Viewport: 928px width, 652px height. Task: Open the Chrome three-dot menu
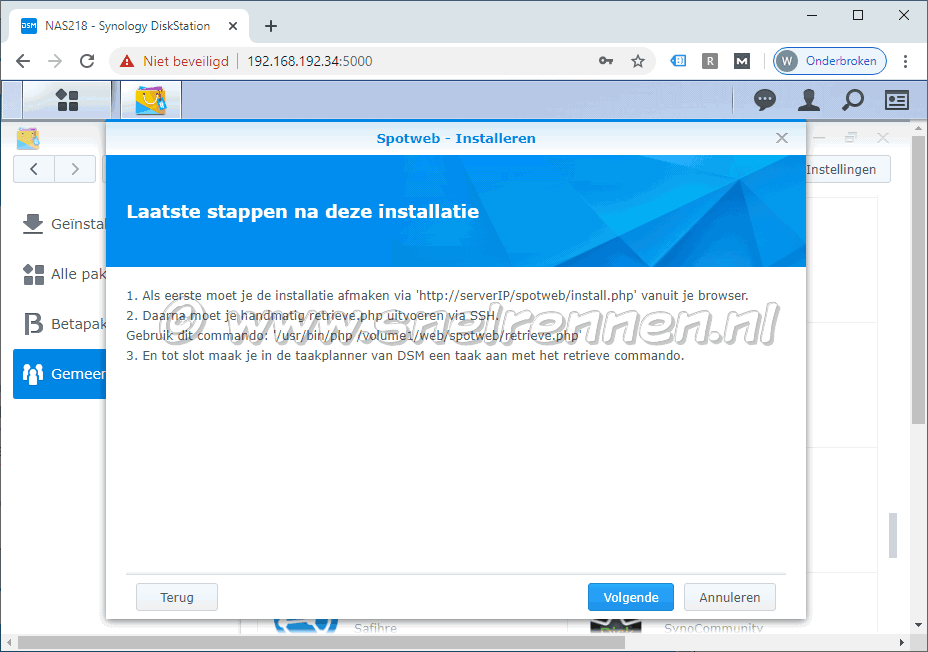click(905, 61)
